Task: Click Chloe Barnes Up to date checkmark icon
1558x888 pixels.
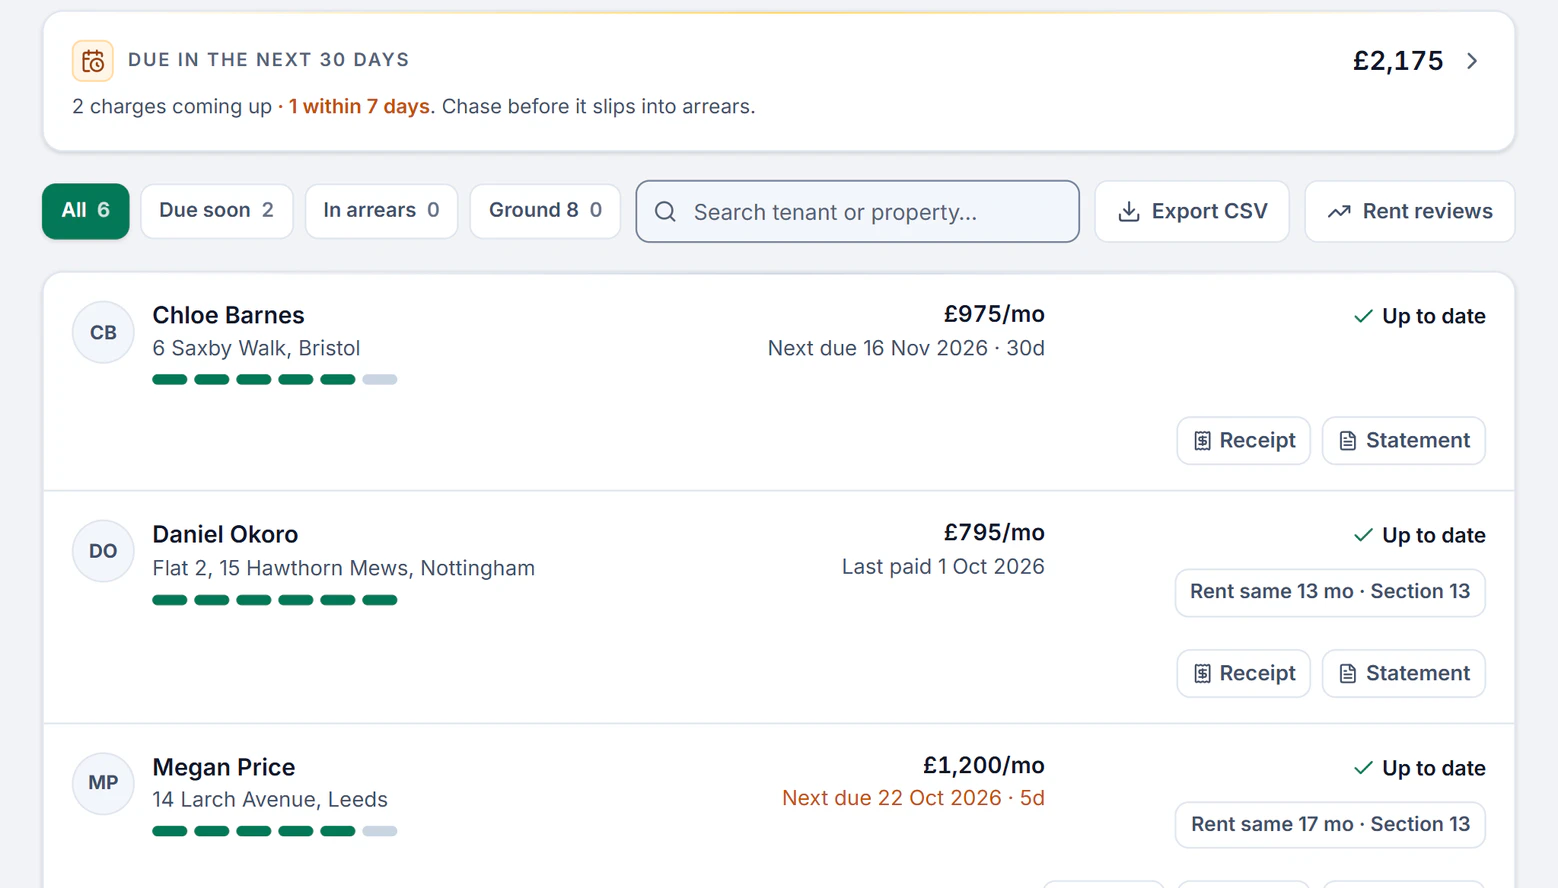Action: 1363,316
